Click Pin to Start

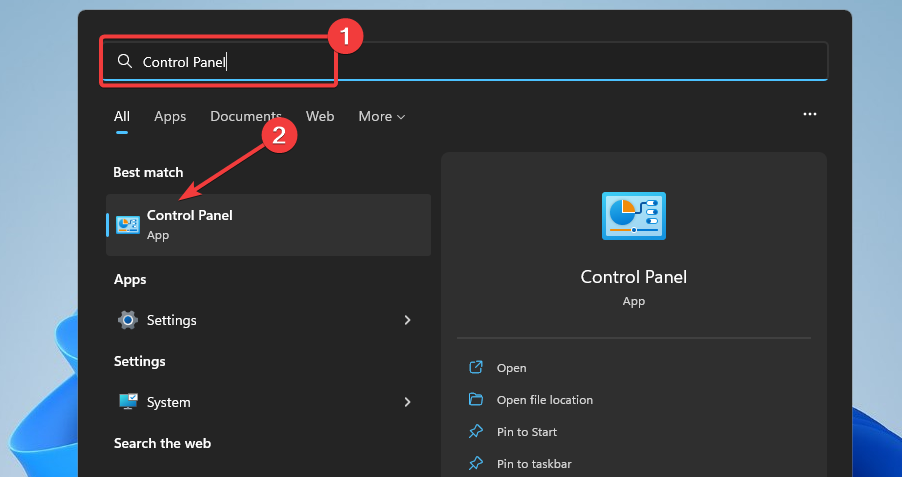point(527,432)
